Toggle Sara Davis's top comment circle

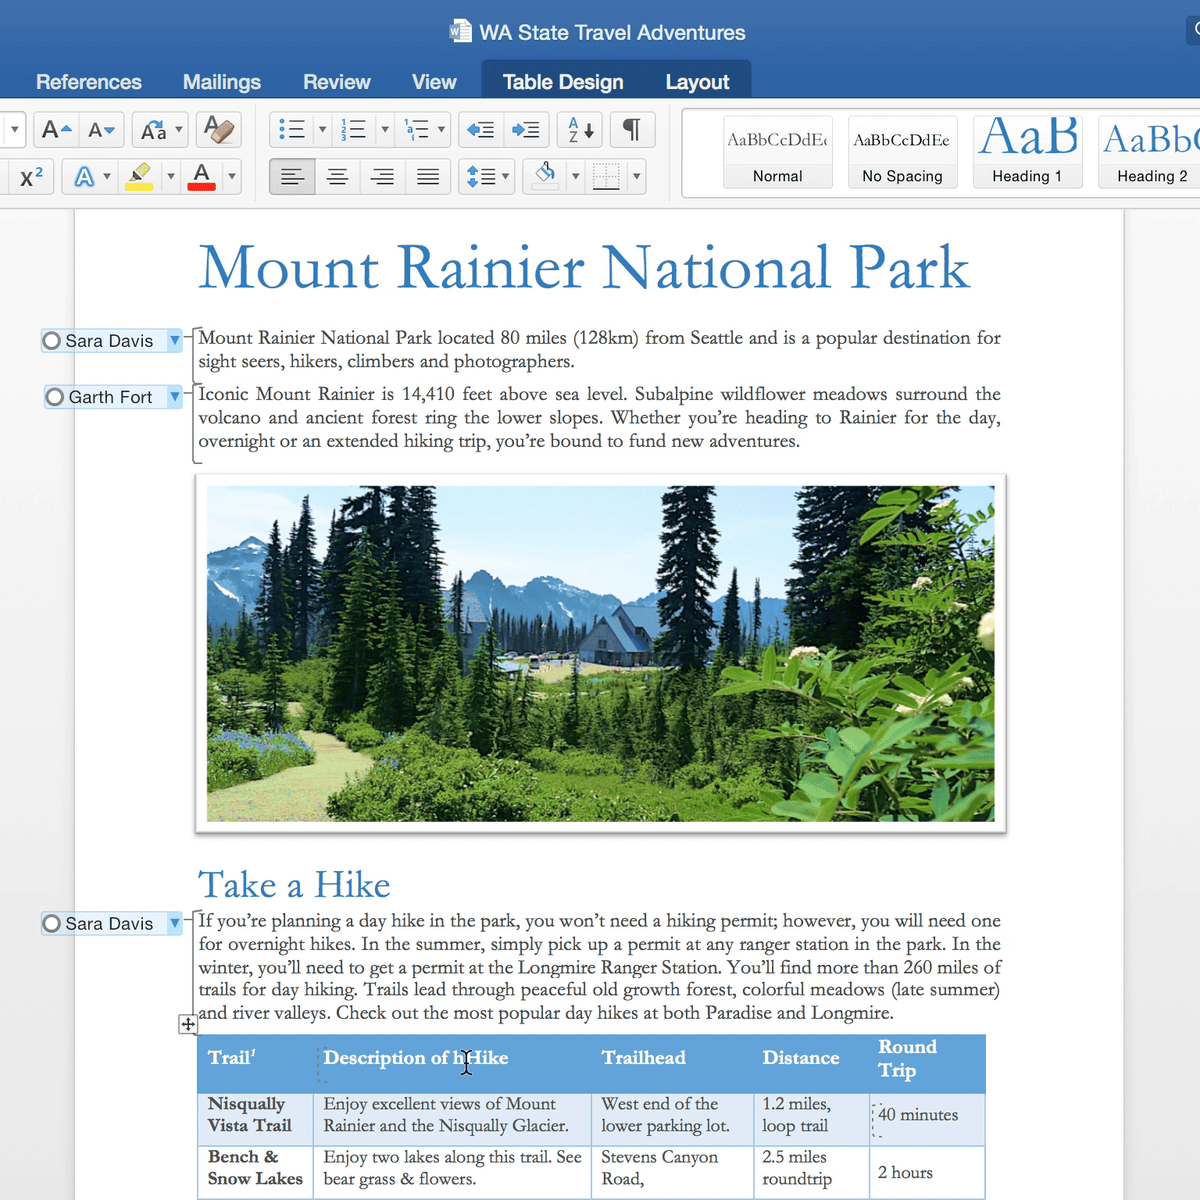(x=52, y=341)
